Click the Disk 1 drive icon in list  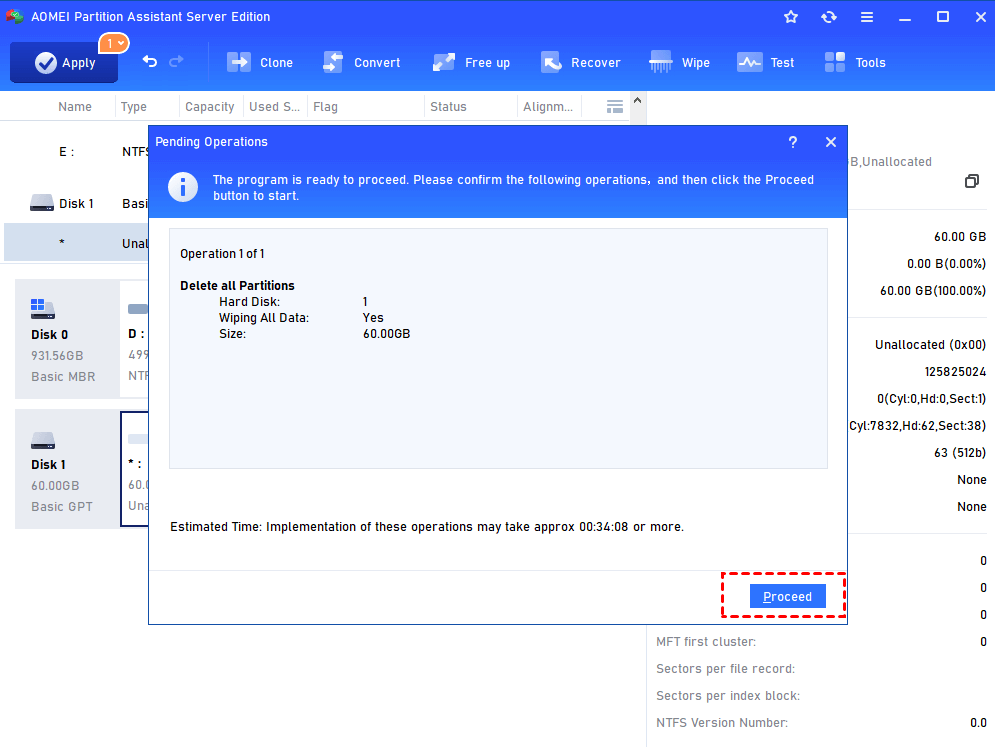tap(42, 203)
